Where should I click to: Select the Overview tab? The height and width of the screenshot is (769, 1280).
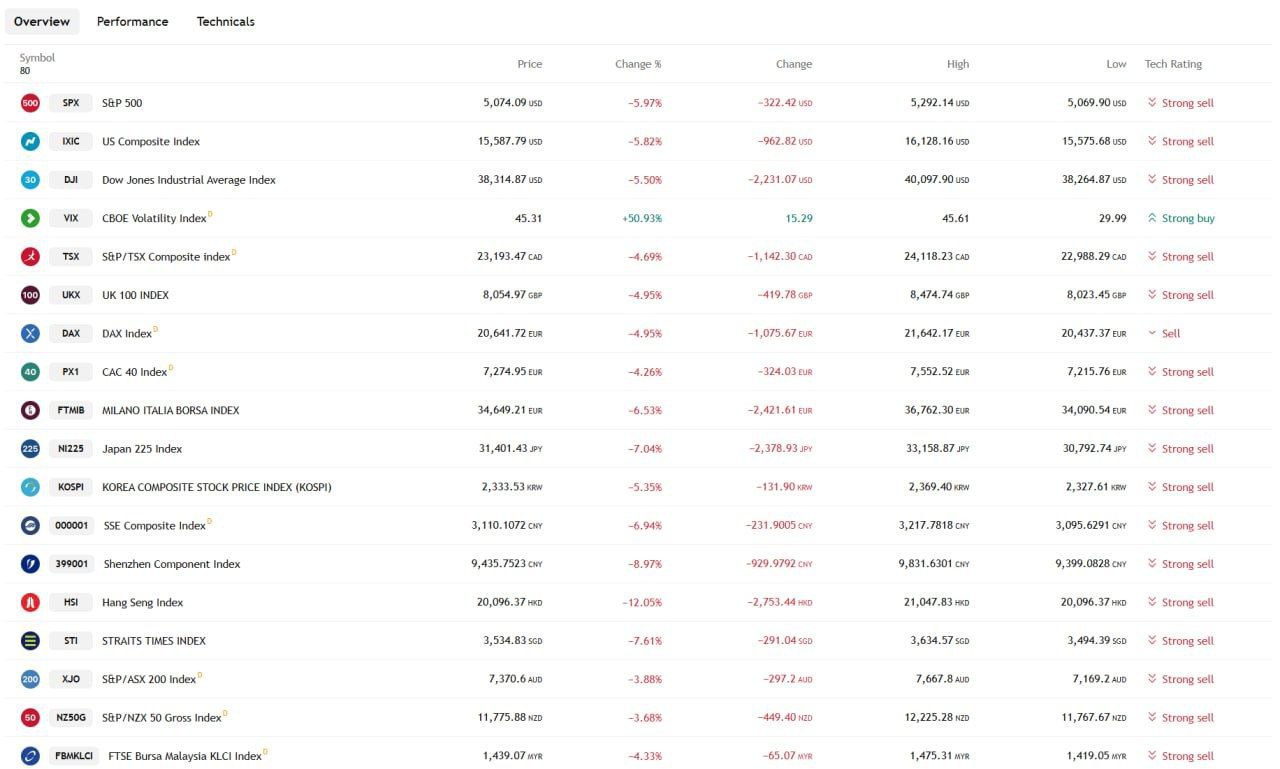(42, 21)
